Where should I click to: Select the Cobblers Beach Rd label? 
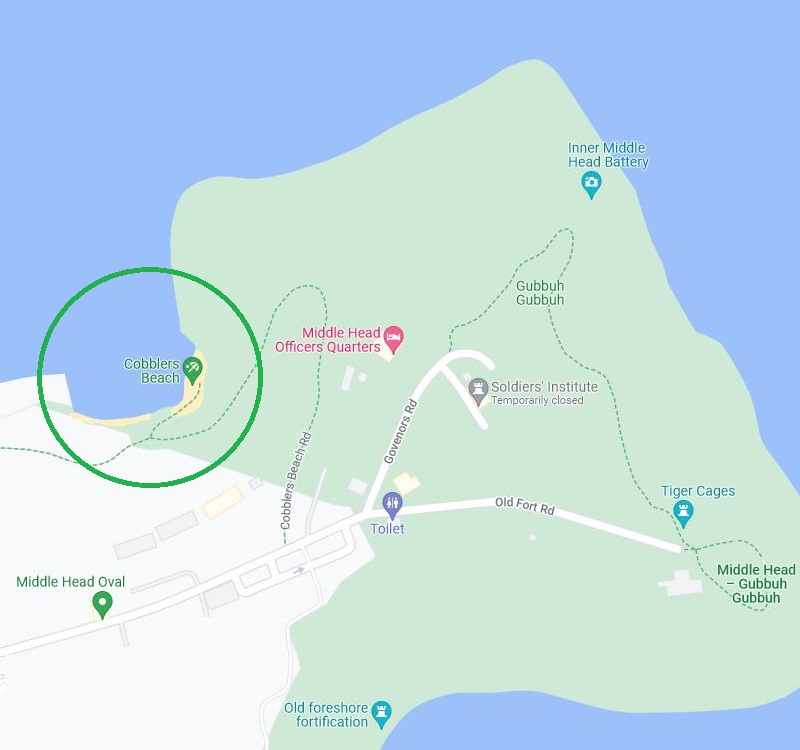[295, 481]
